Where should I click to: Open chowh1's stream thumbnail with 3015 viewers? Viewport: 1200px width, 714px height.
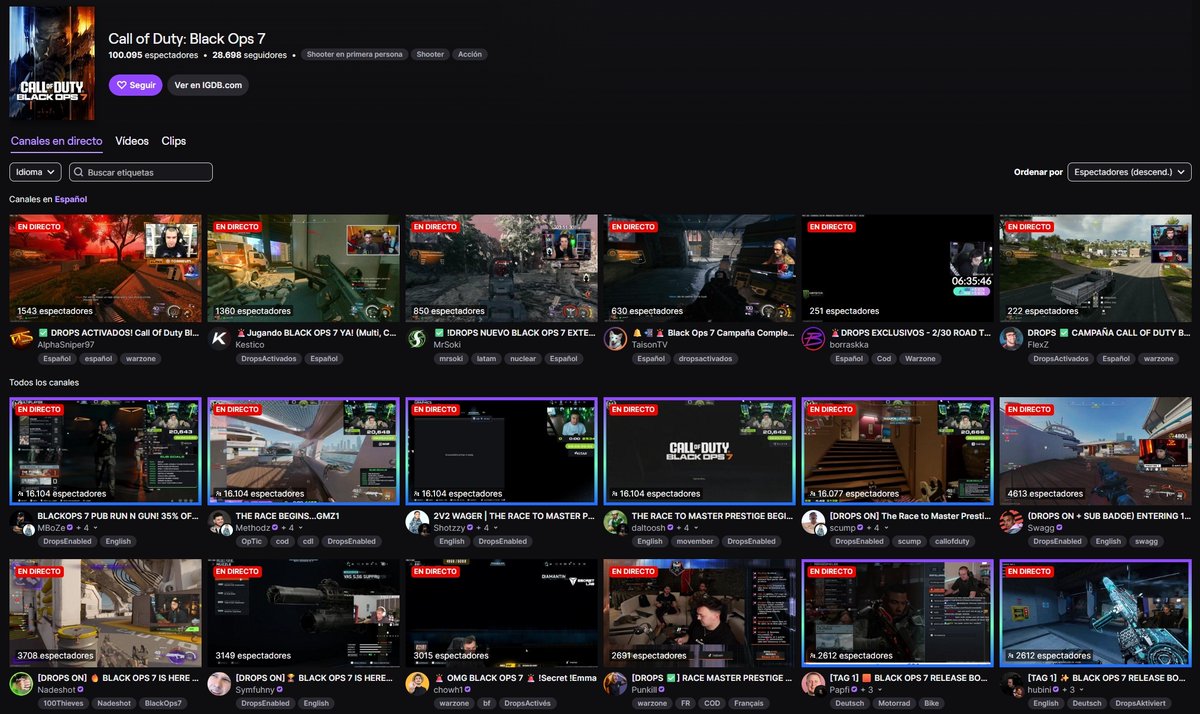pos(501,613)
